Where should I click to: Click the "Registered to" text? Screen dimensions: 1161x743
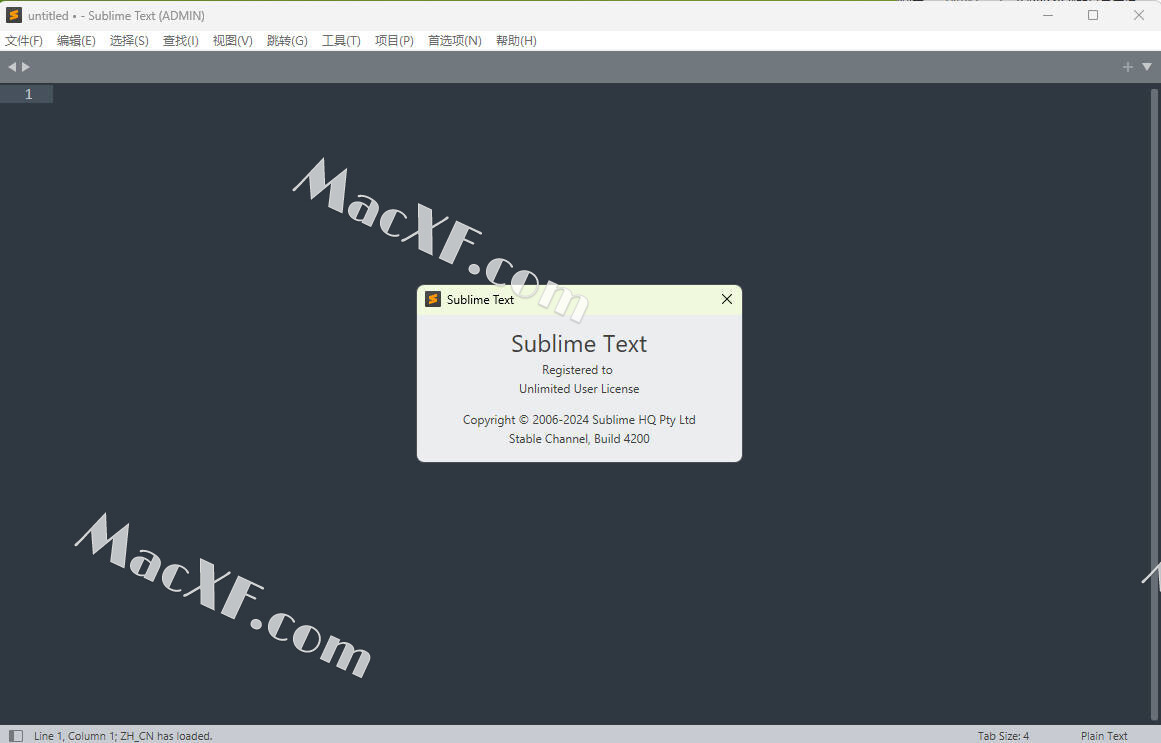click(578, 370)
